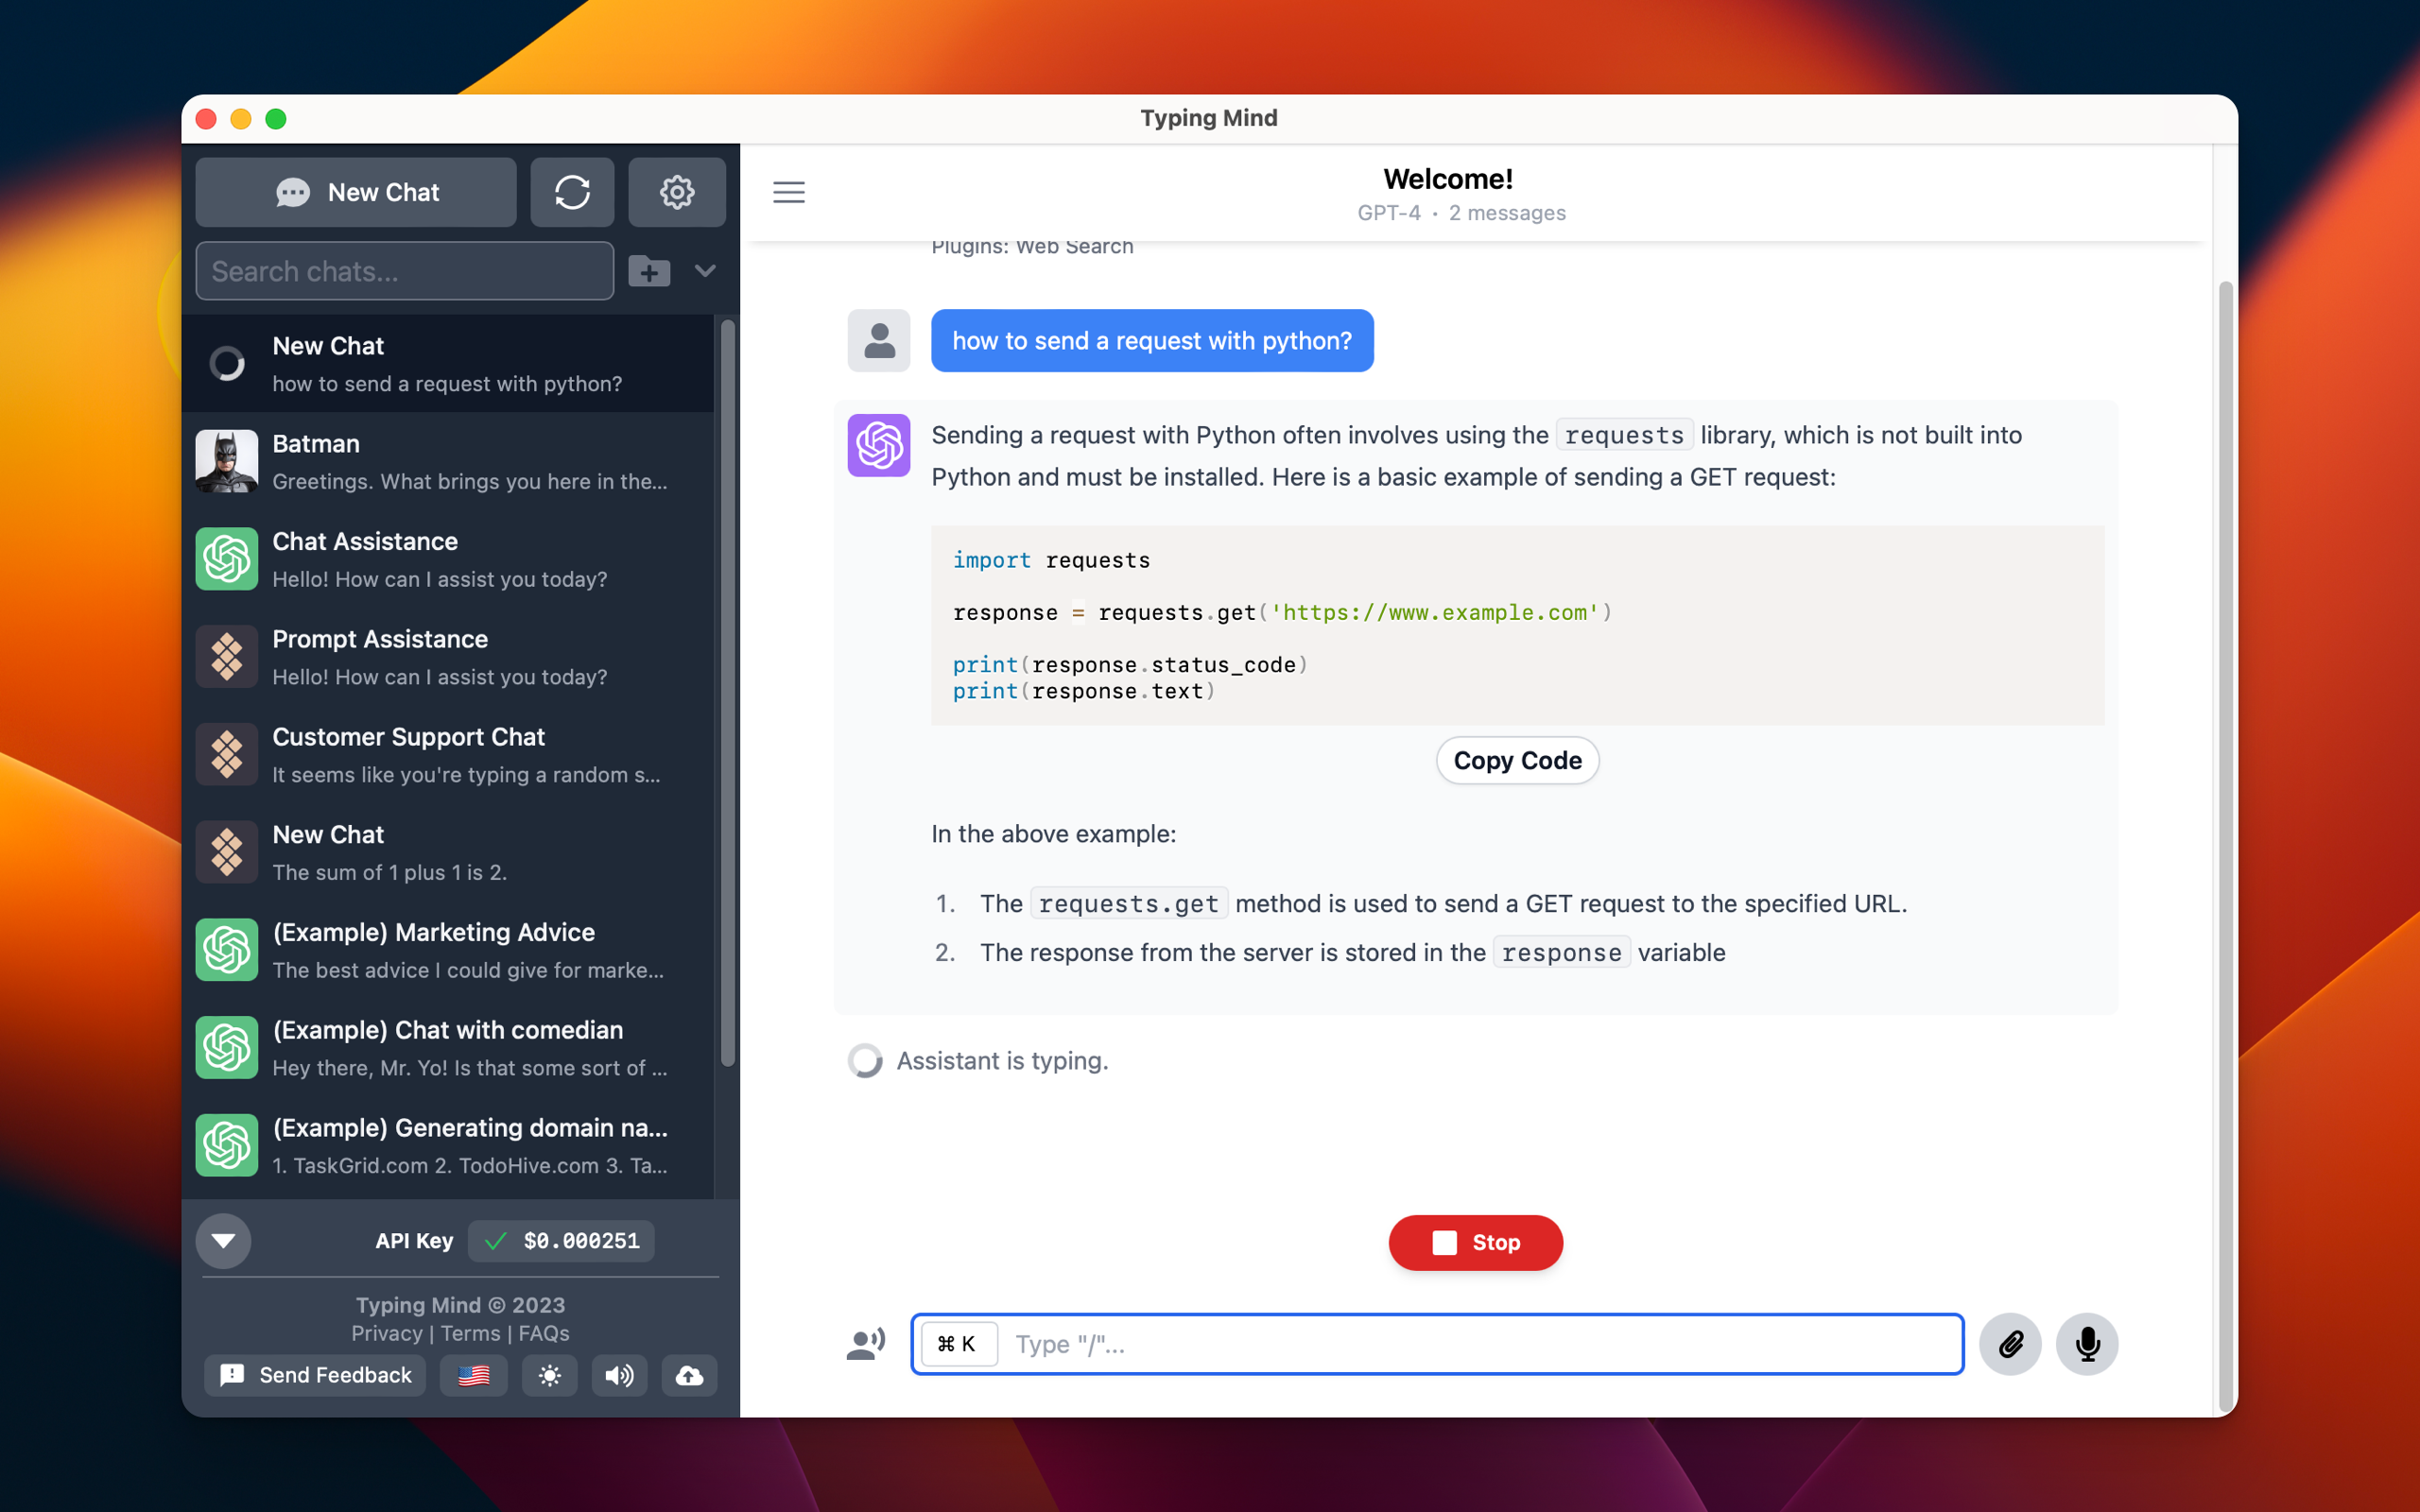Viewport: 2420px width, 1512px height.
Task: Collapse the API Key panel
Action: (223, 1240)
